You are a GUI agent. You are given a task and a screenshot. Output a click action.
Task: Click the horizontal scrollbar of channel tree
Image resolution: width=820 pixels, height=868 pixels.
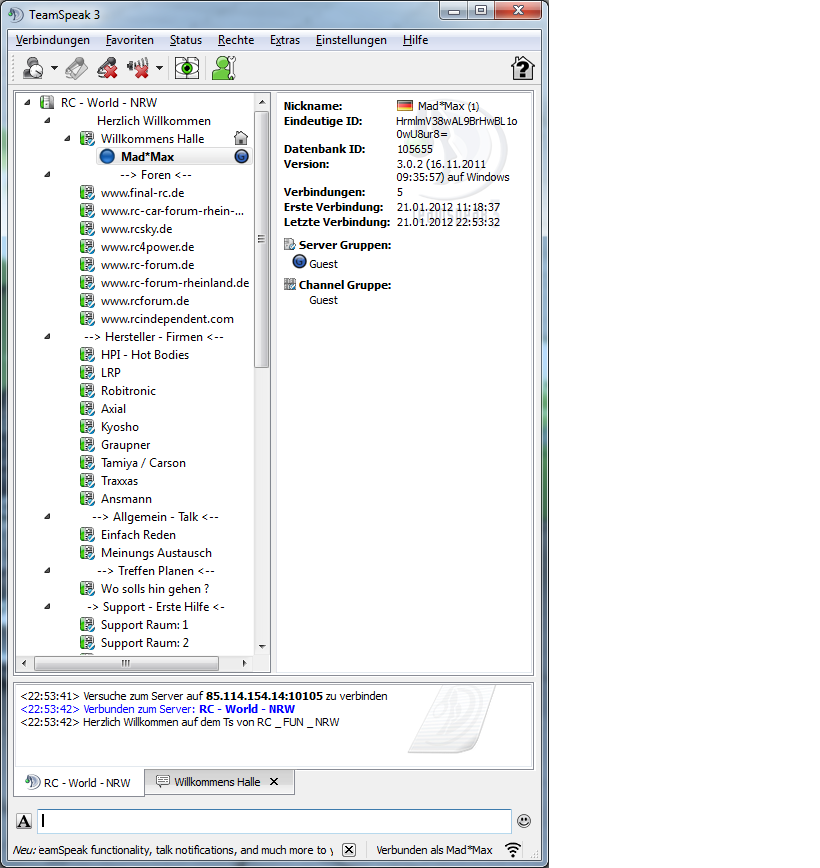click(x=126, y=663)
